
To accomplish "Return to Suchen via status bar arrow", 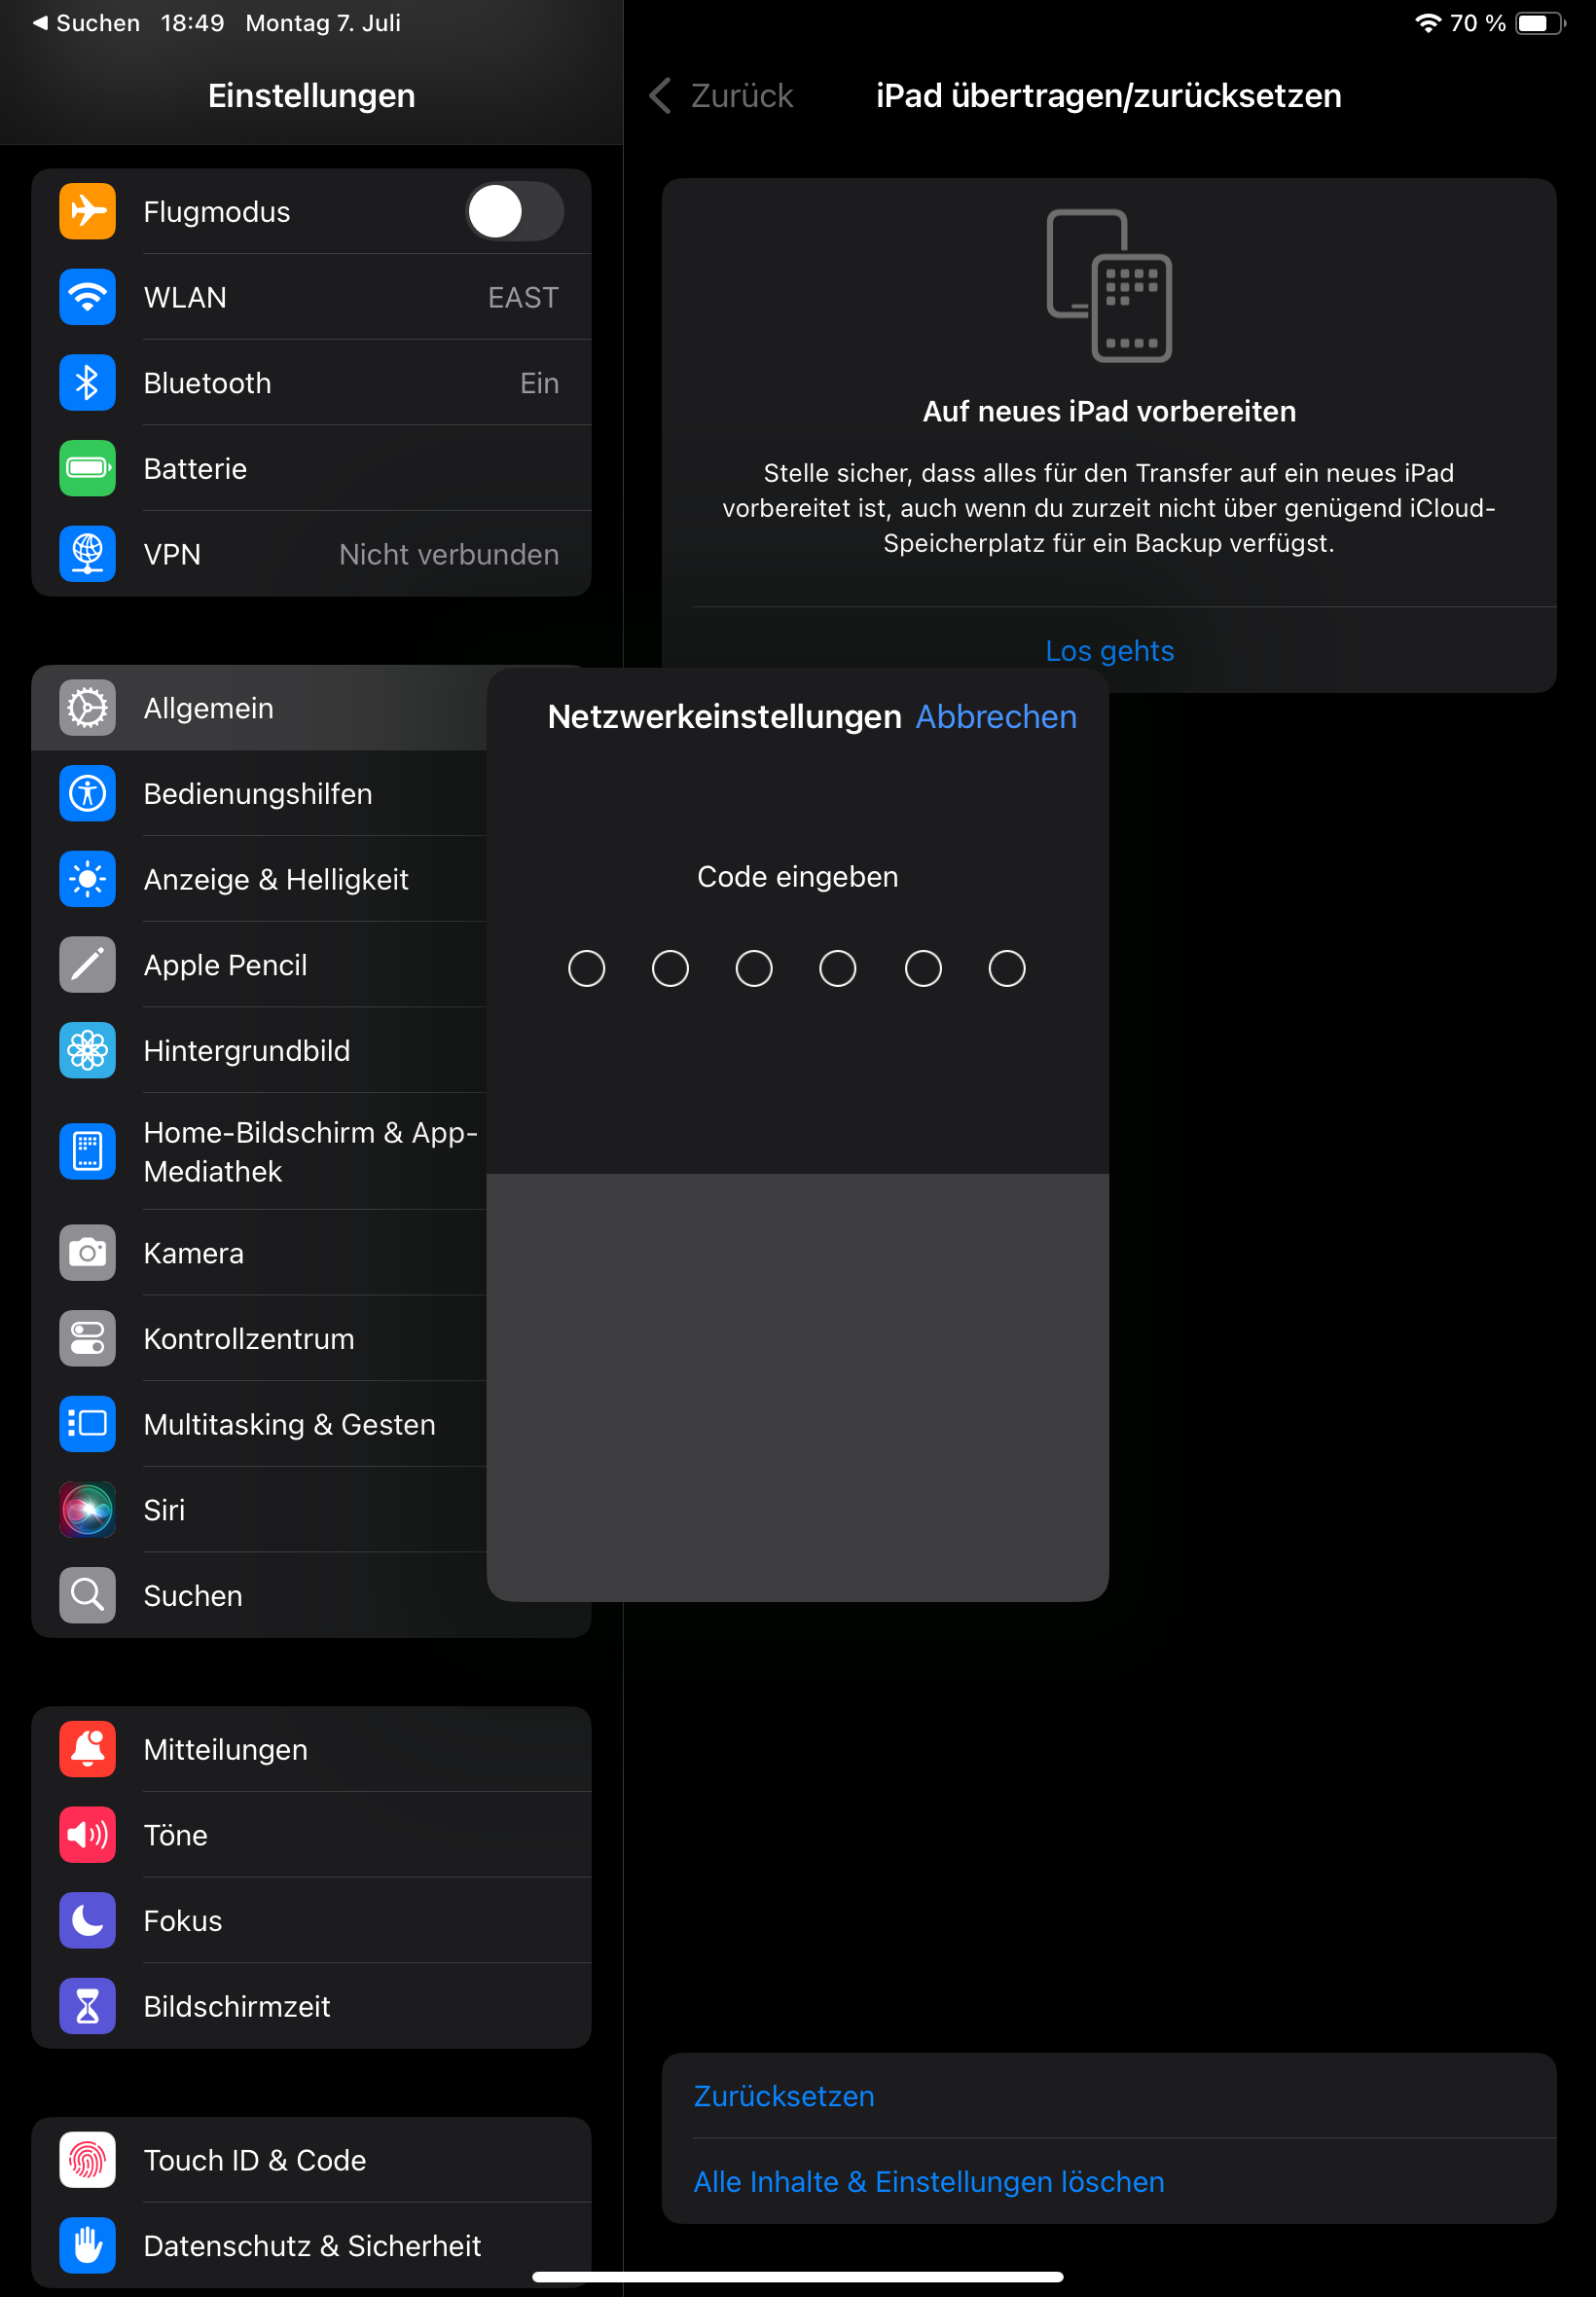I will tap(40, 22).
